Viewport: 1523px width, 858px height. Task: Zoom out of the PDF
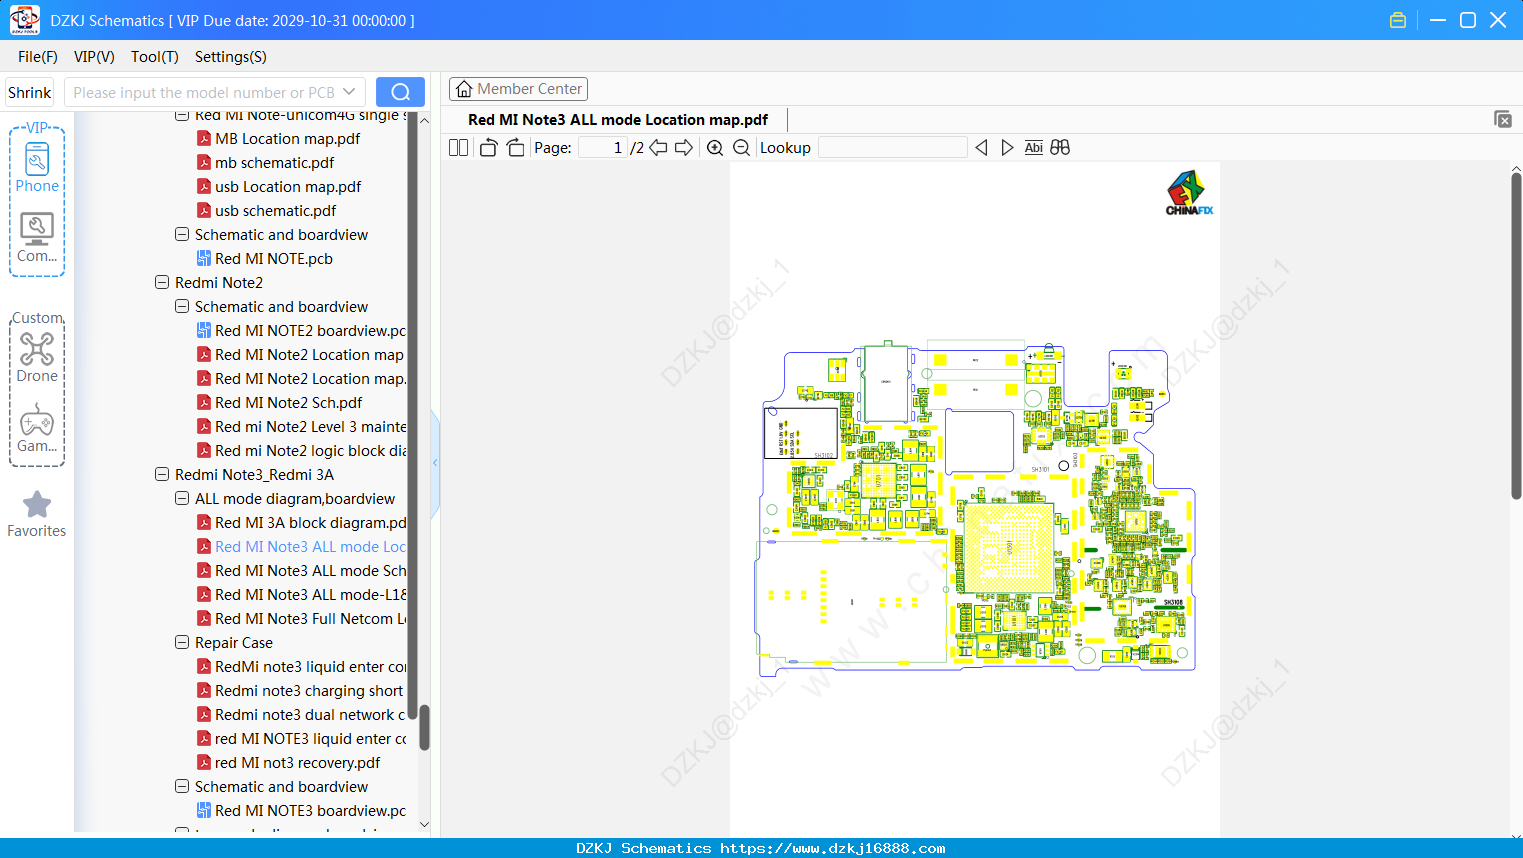tap(741, 148)
